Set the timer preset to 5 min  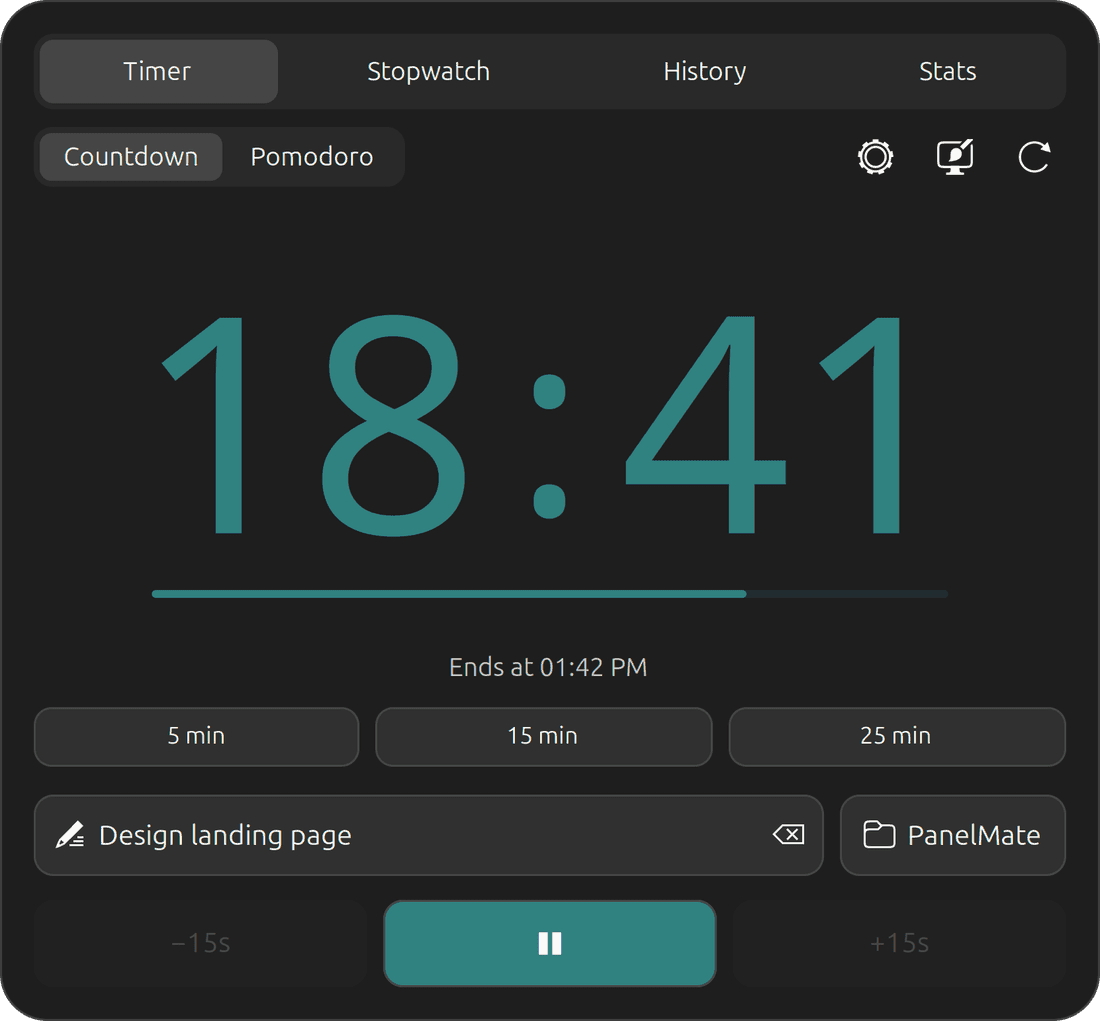pos(196,736)
